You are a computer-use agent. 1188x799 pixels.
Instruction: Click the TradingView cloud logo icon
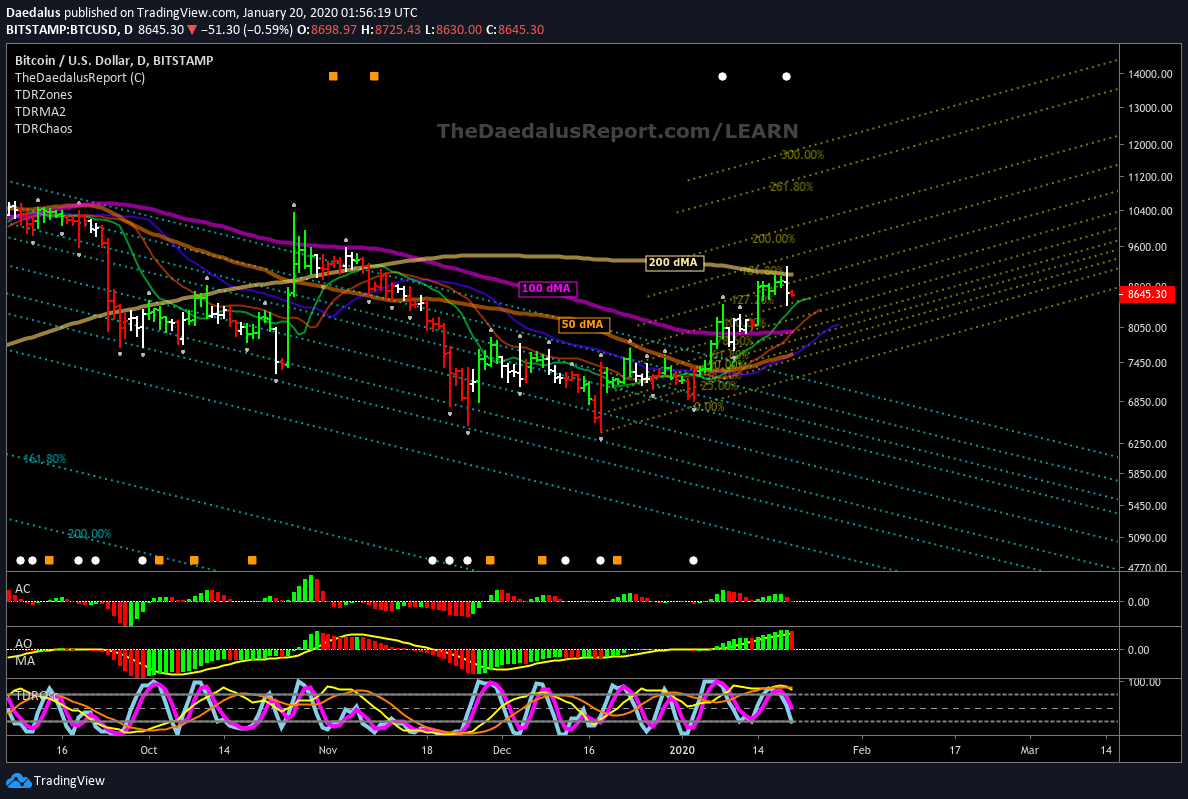[18, 781]
